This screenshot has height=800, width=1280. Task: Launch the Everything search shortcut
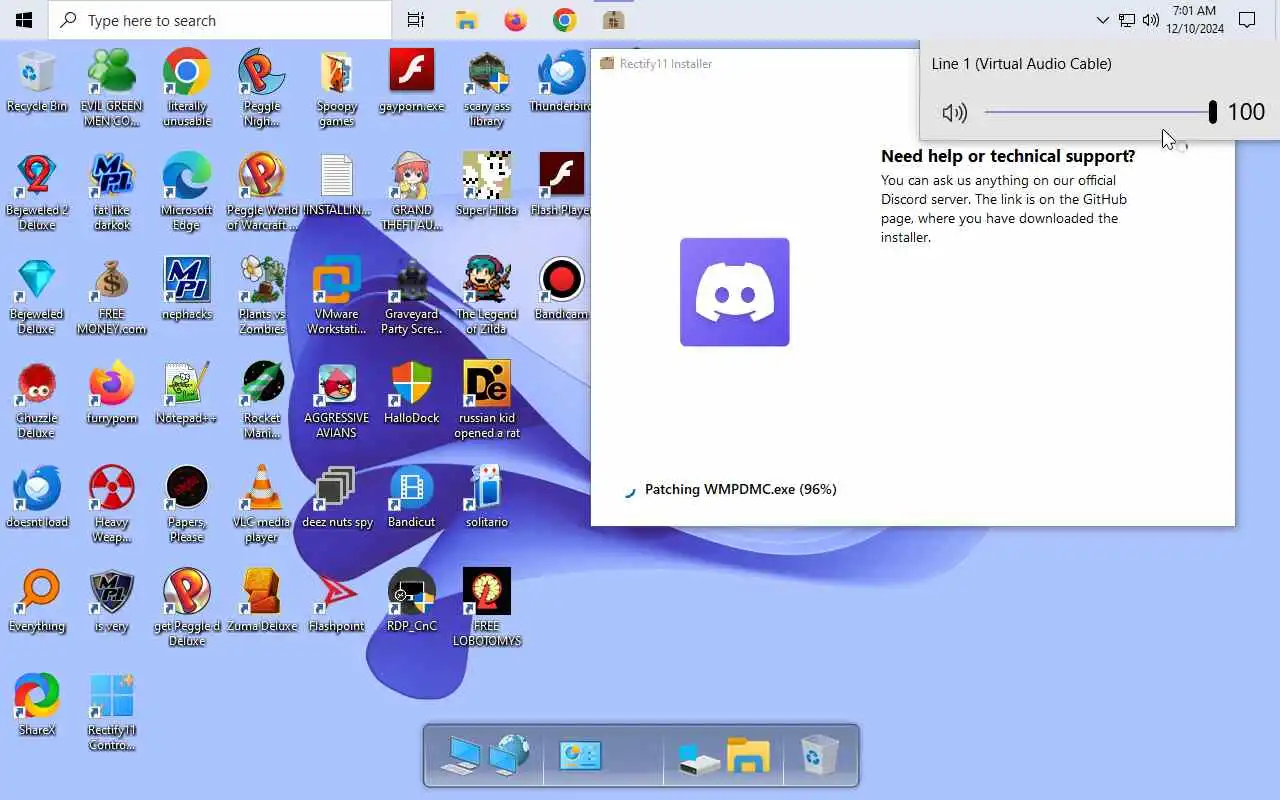[37, 601]
